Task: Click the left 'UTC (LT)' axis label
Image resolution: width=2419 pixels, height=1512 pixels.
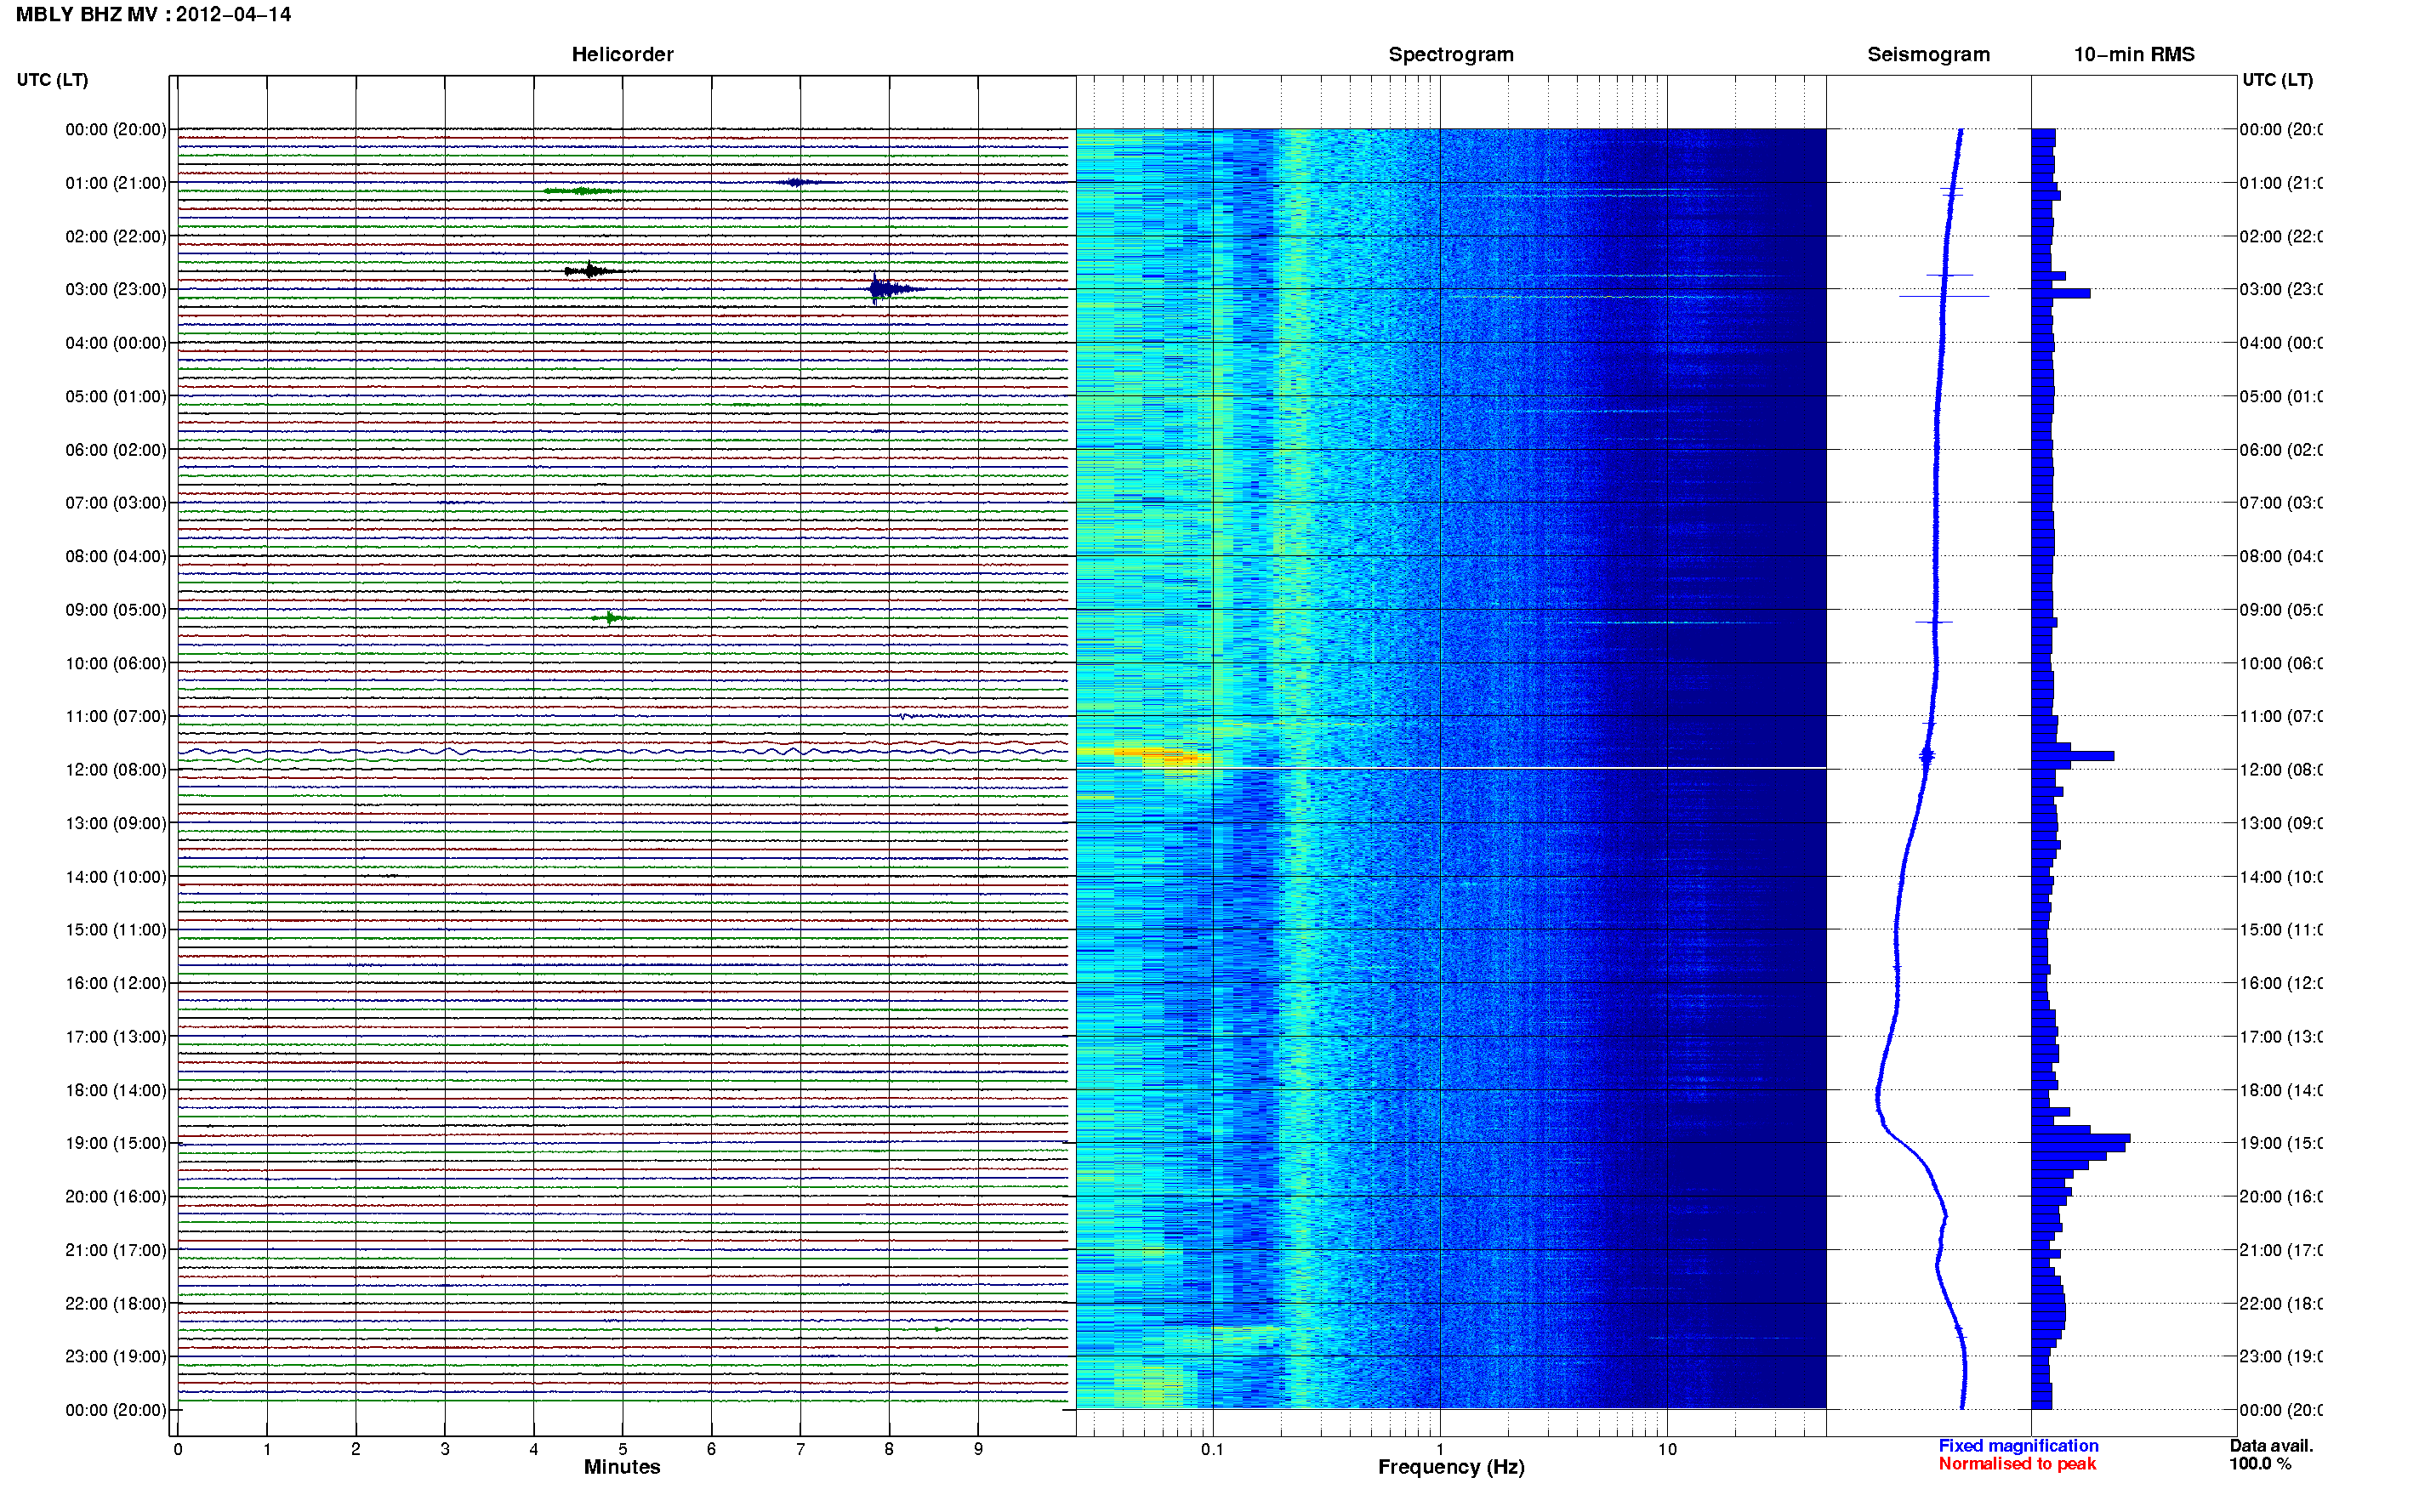Action: point(52,80)
